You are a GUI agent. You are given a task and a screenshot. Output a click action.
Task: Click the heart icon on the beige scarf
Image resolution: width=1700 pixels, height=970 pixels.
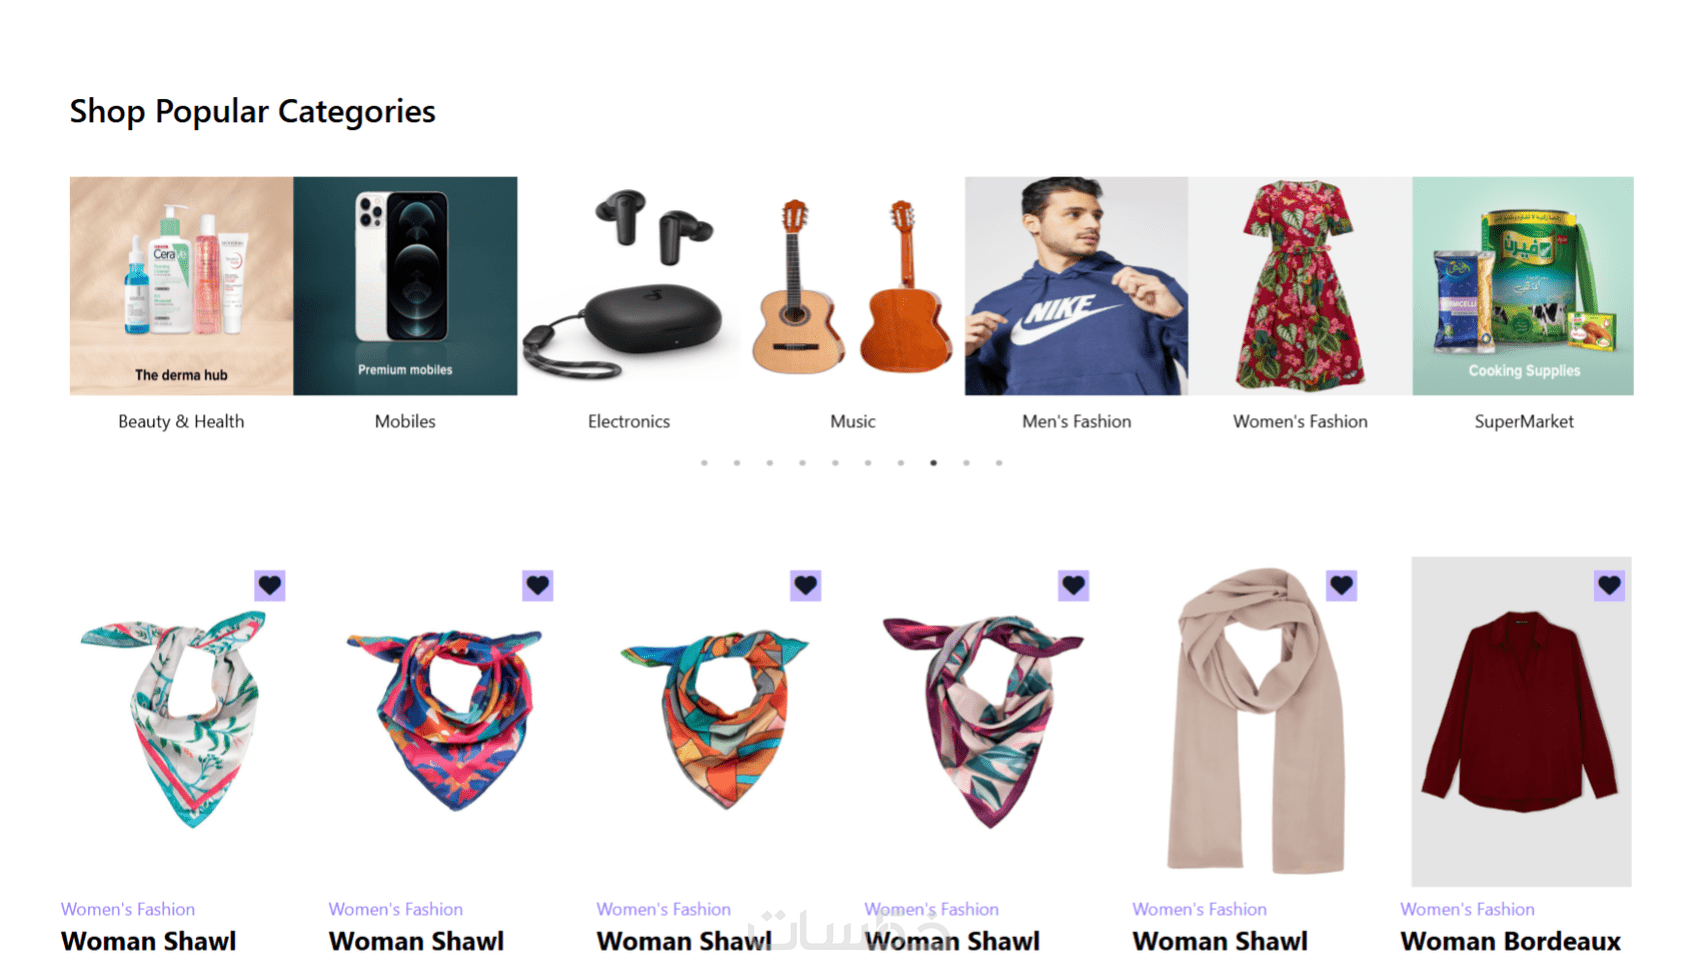(1342, 585)
